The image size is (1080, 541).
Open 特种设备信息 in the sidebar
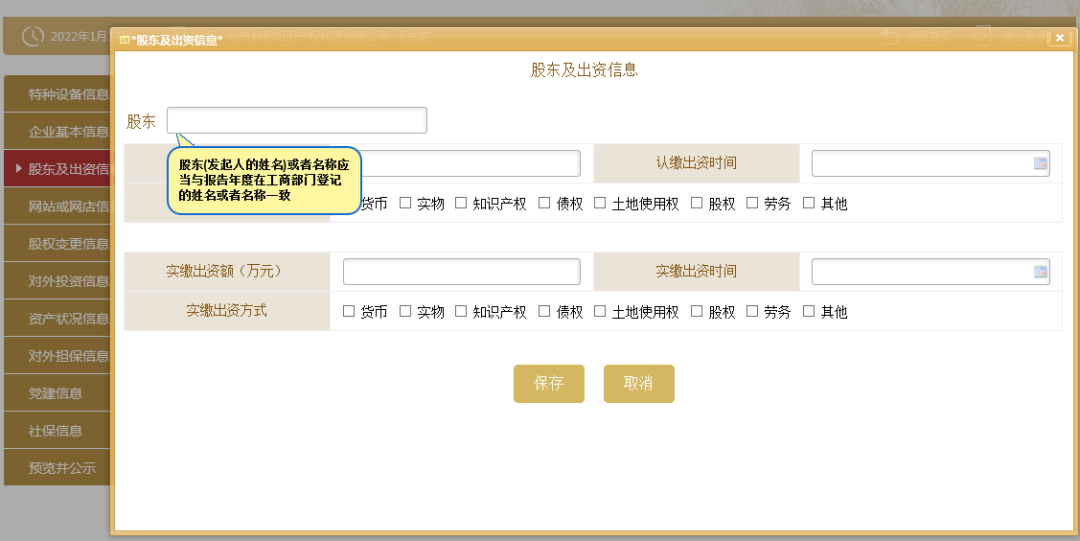click(62, 95)
